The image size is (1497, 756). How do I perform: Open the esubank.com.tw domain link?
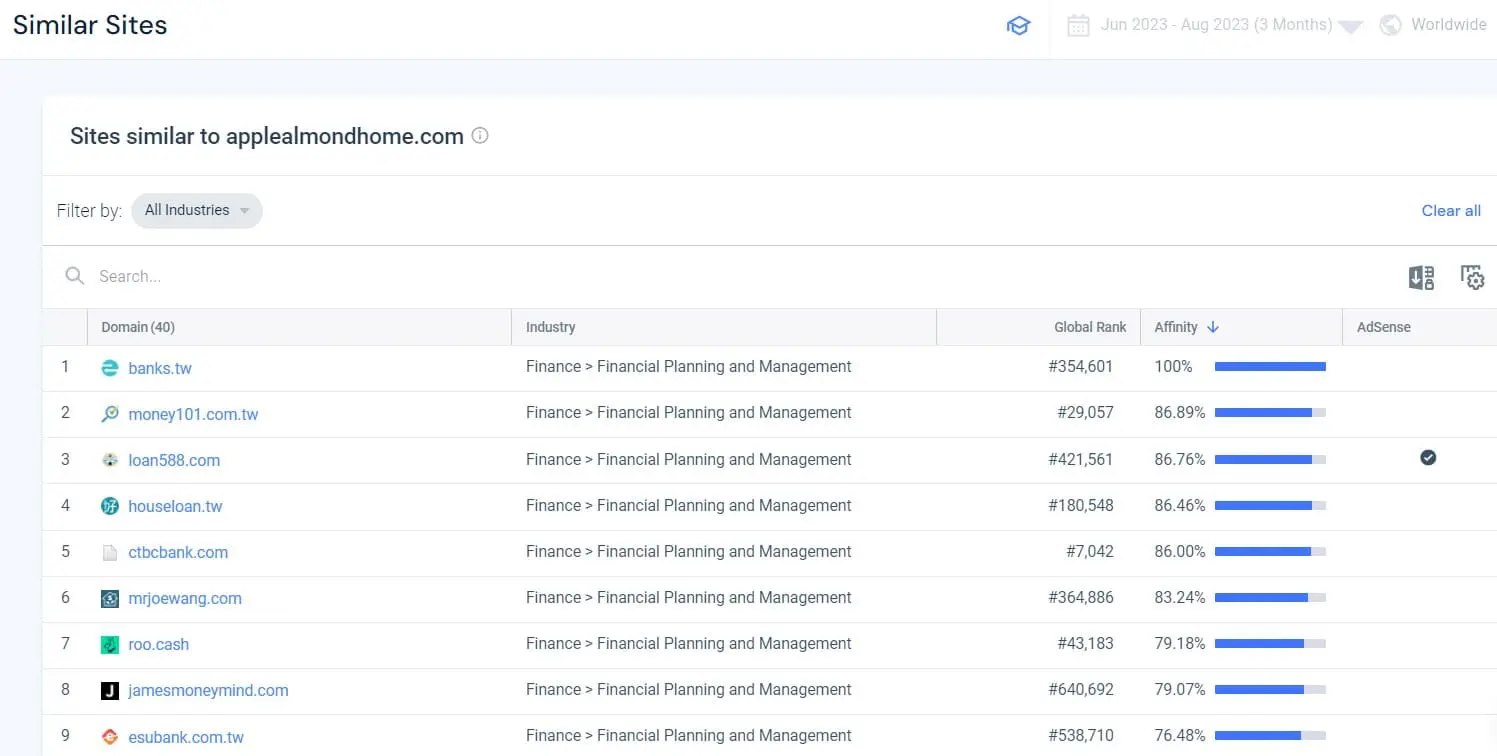click(186, 737)
